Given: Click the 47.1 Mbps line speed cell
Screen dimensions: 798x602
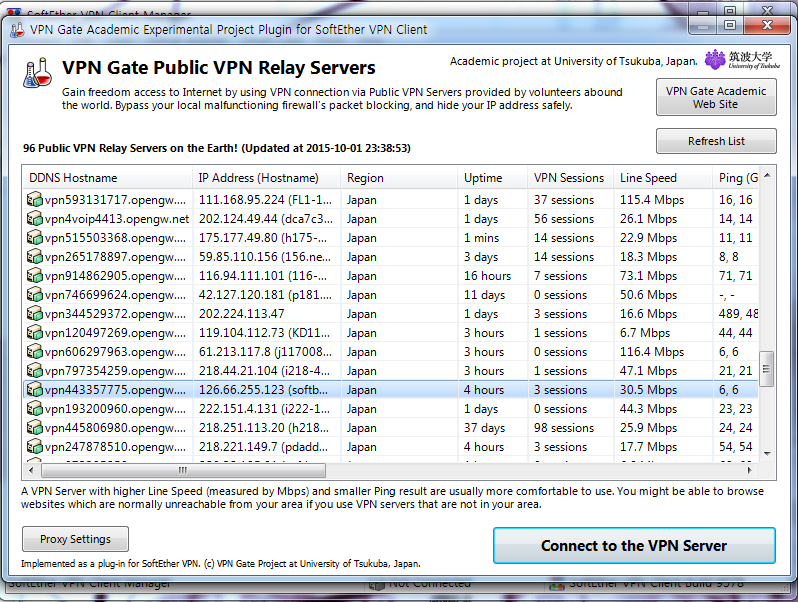Looking at the screenshot, I should click(648, 370).
